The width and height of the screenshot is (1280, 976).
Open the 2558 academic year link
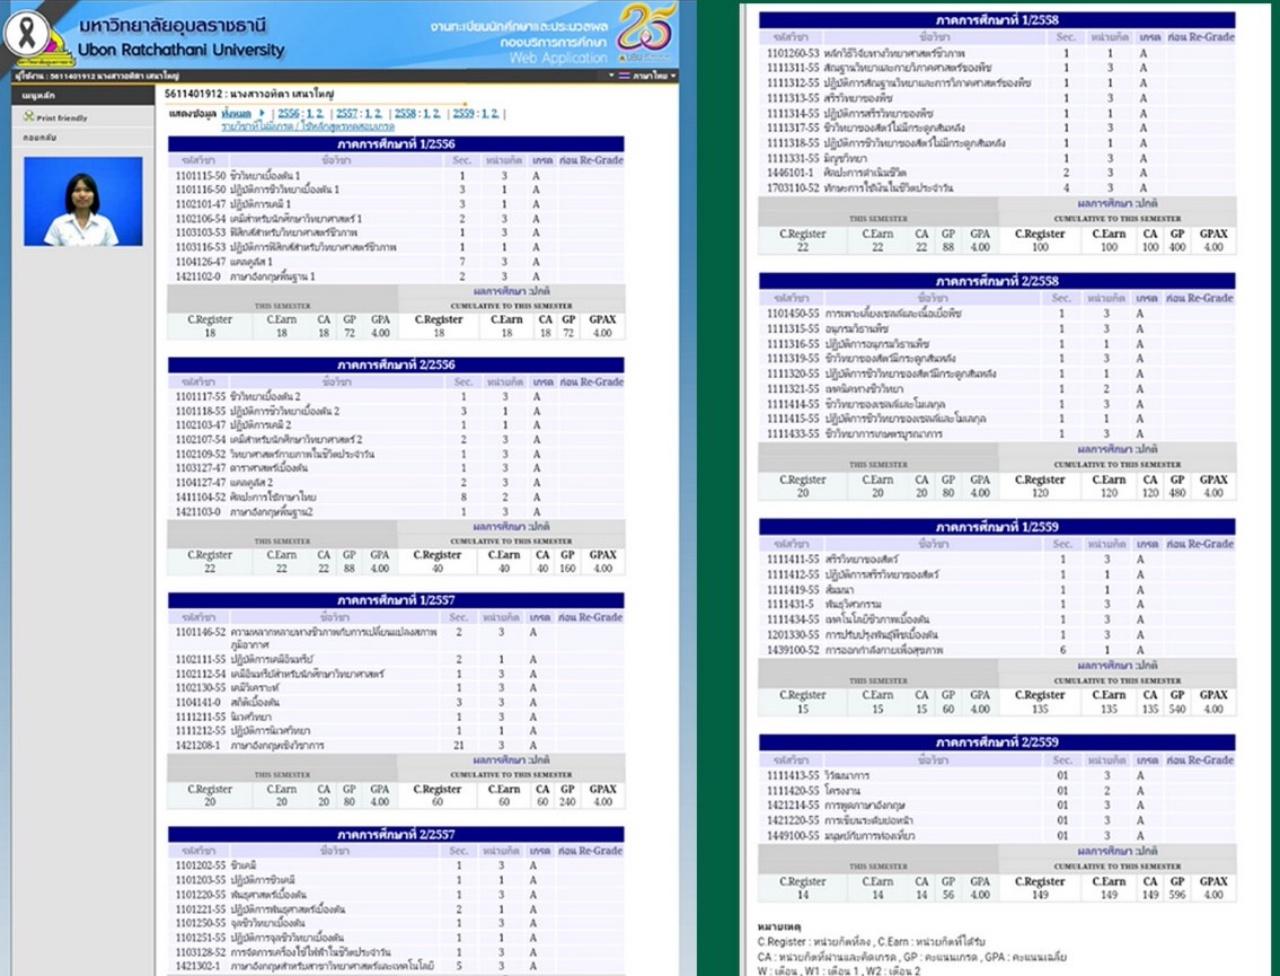tap(405, 114)
